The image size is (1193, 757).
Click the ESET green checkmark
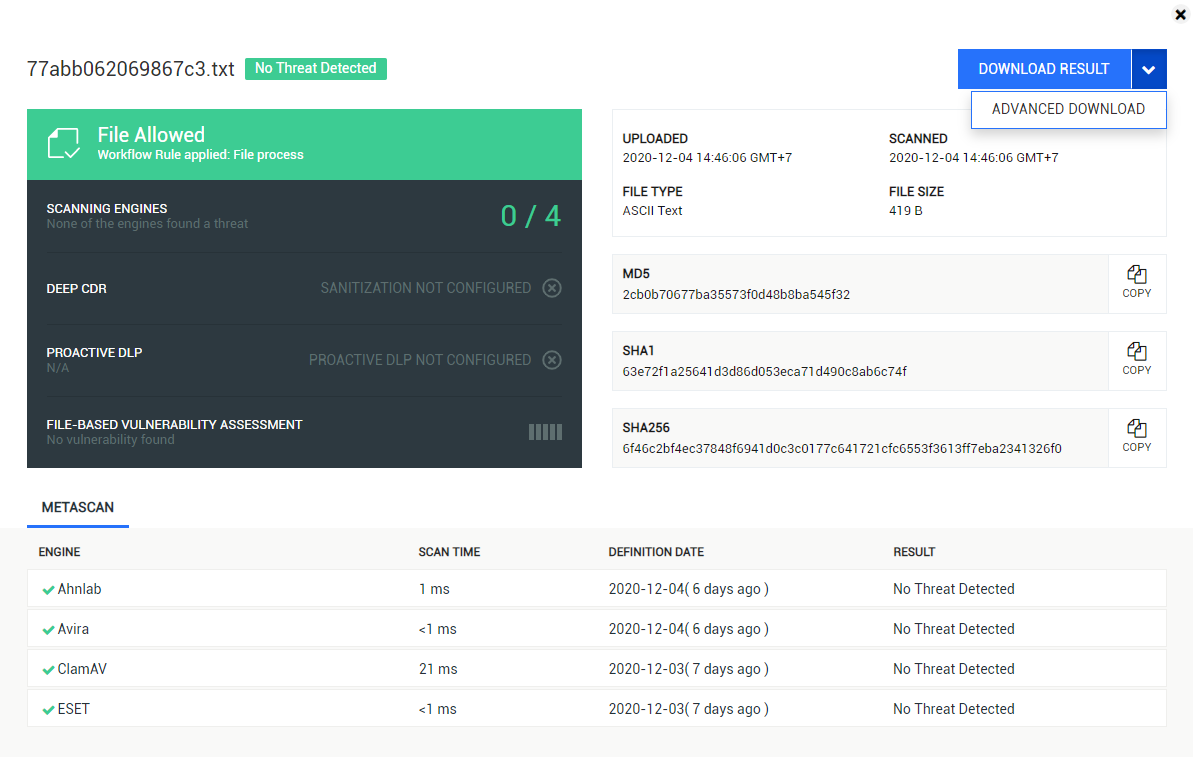(x=48, y=710)
